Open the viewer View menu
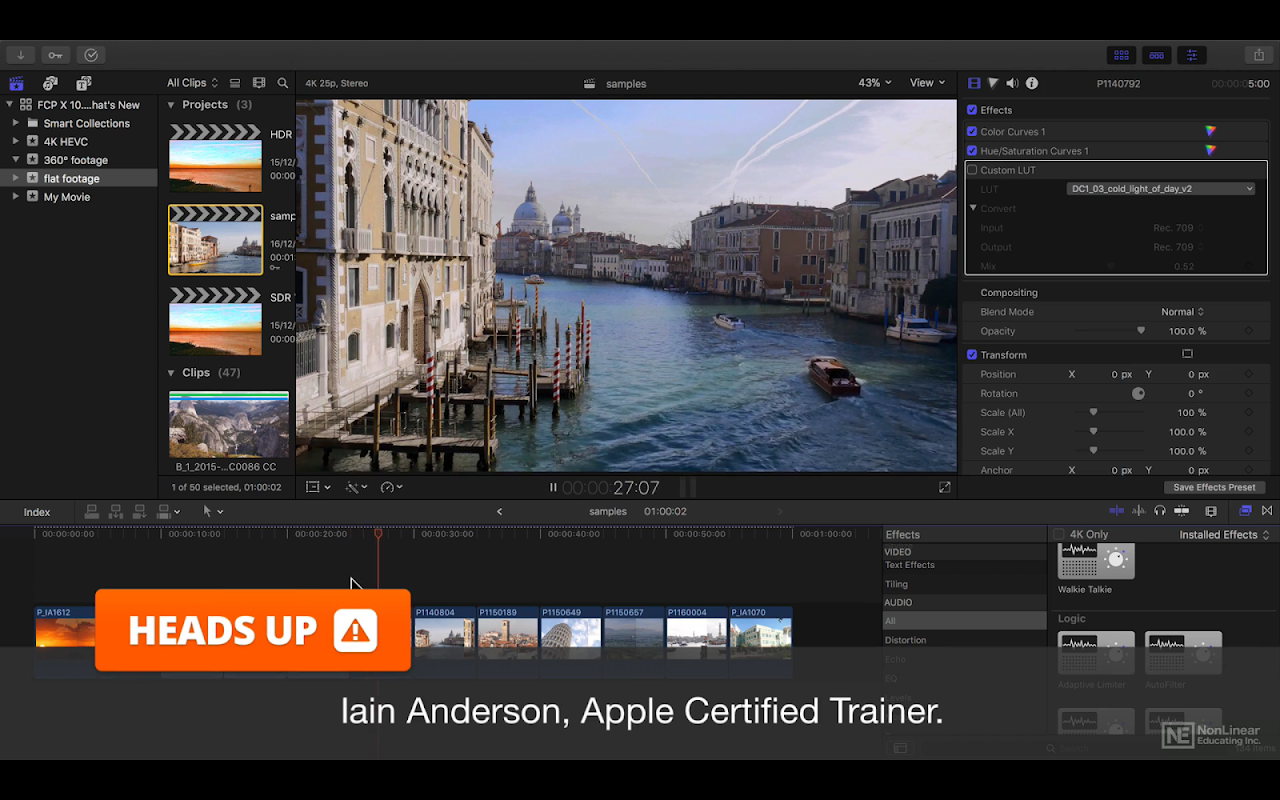This screenshot has width=1280, height=800. tap(927, 83)
